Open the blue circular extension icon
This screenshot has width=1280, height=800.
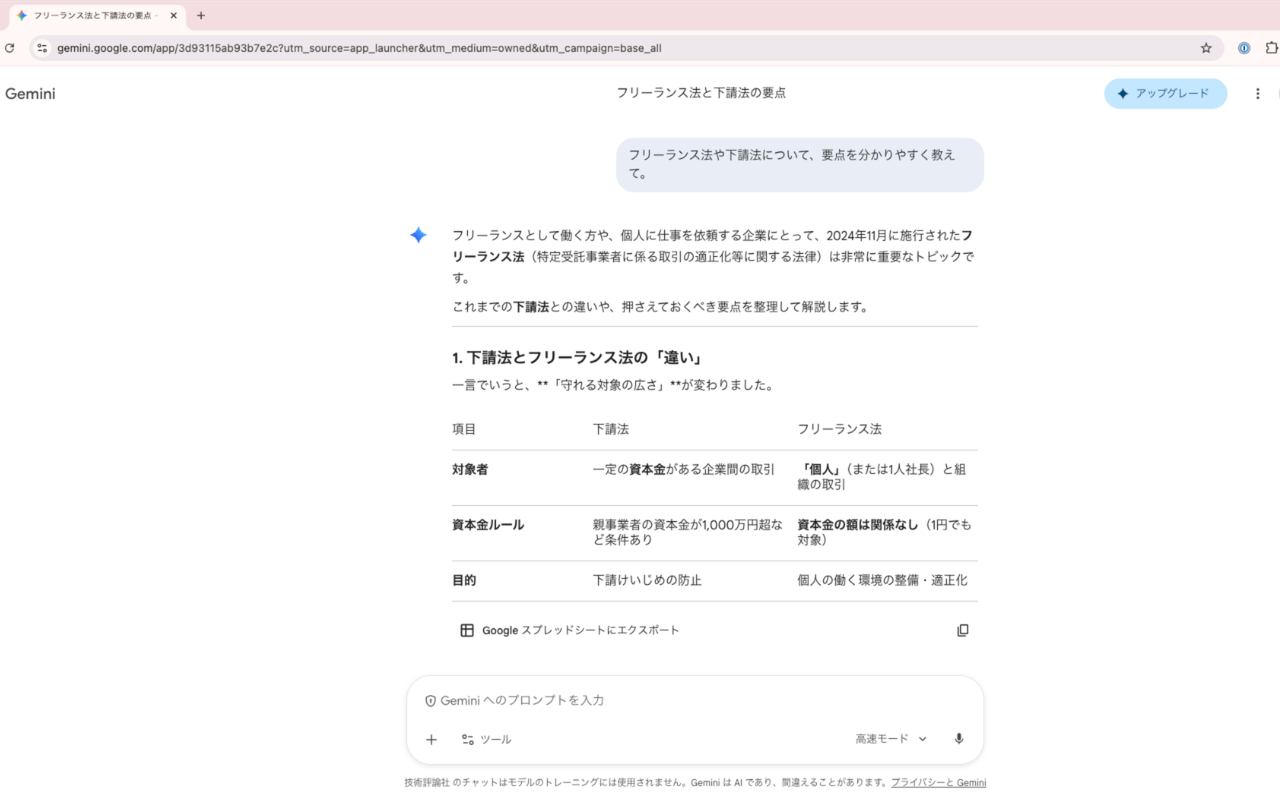click(x=1244, y=48)
